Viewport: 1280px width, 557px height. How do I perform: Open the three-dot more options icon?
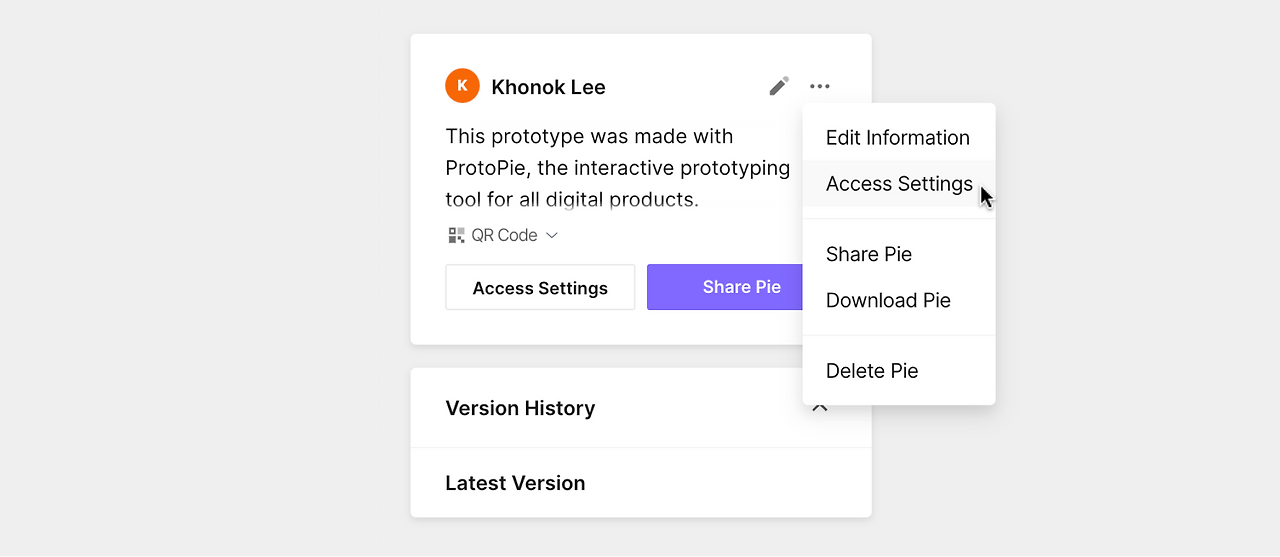point(820,87)
